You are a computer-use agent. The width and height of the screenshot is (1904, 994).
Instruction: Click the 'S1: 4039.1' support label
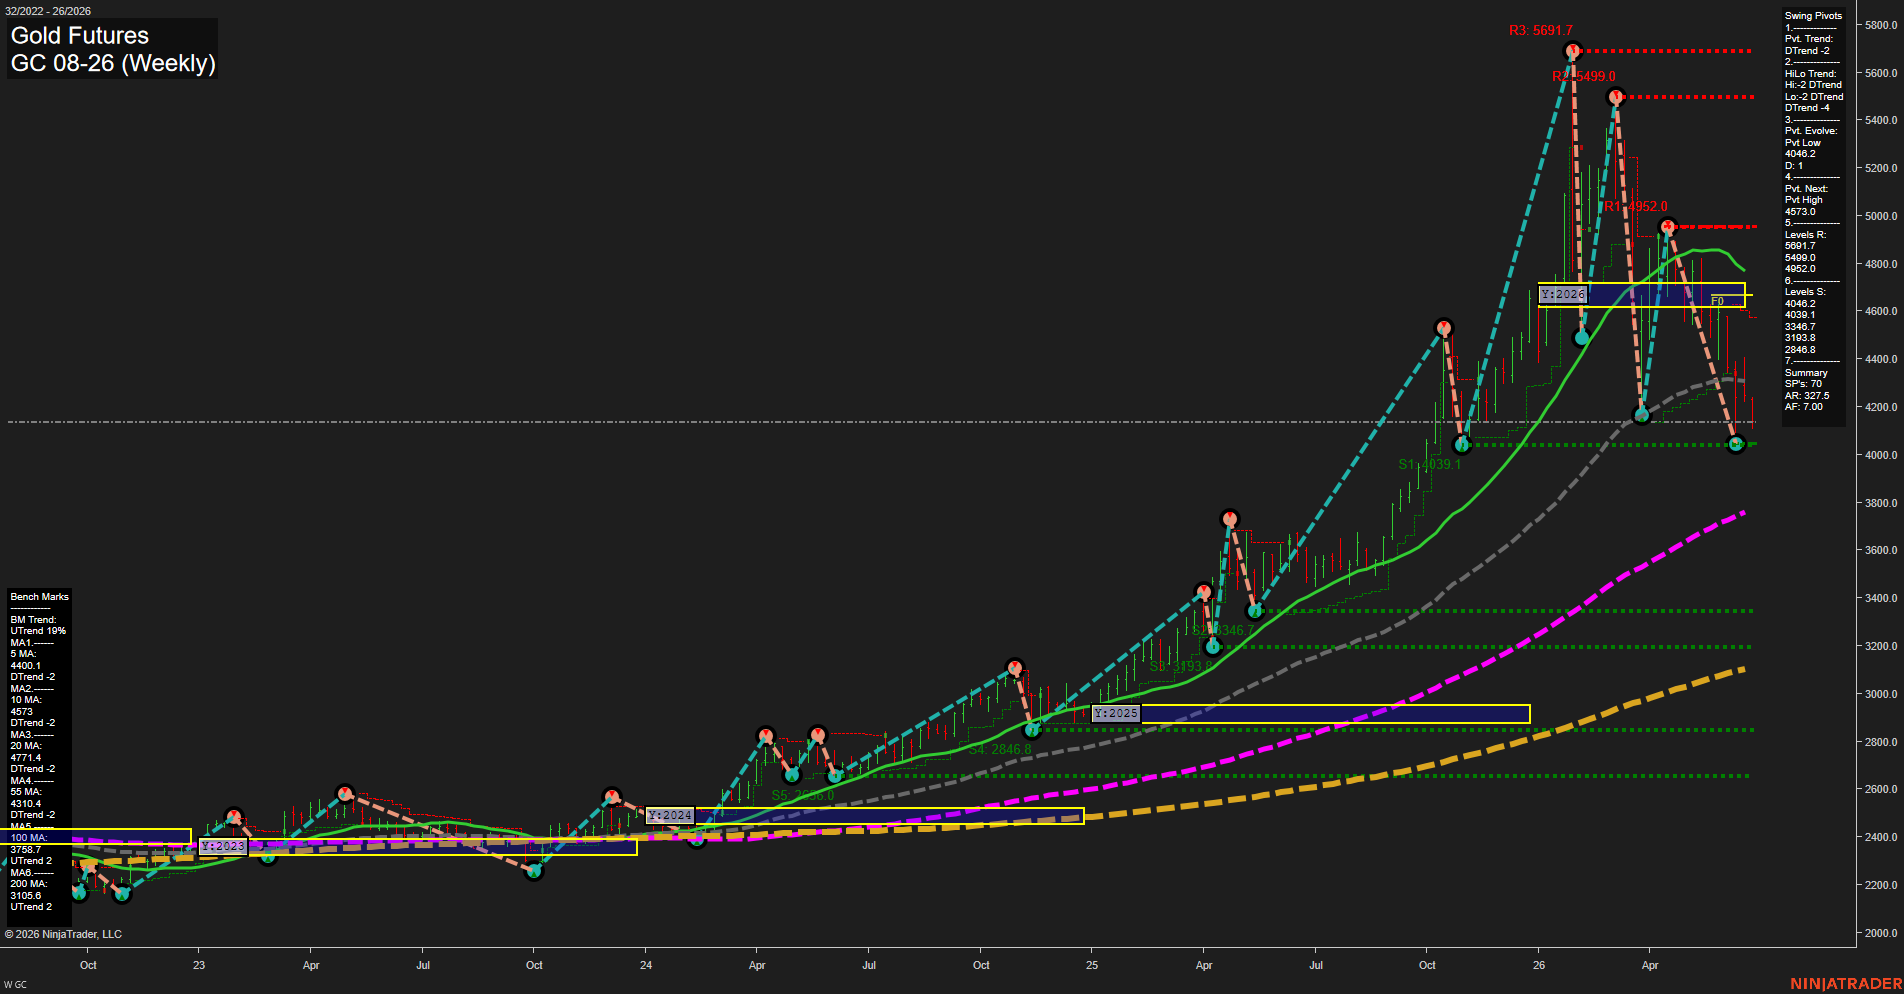1429,465
